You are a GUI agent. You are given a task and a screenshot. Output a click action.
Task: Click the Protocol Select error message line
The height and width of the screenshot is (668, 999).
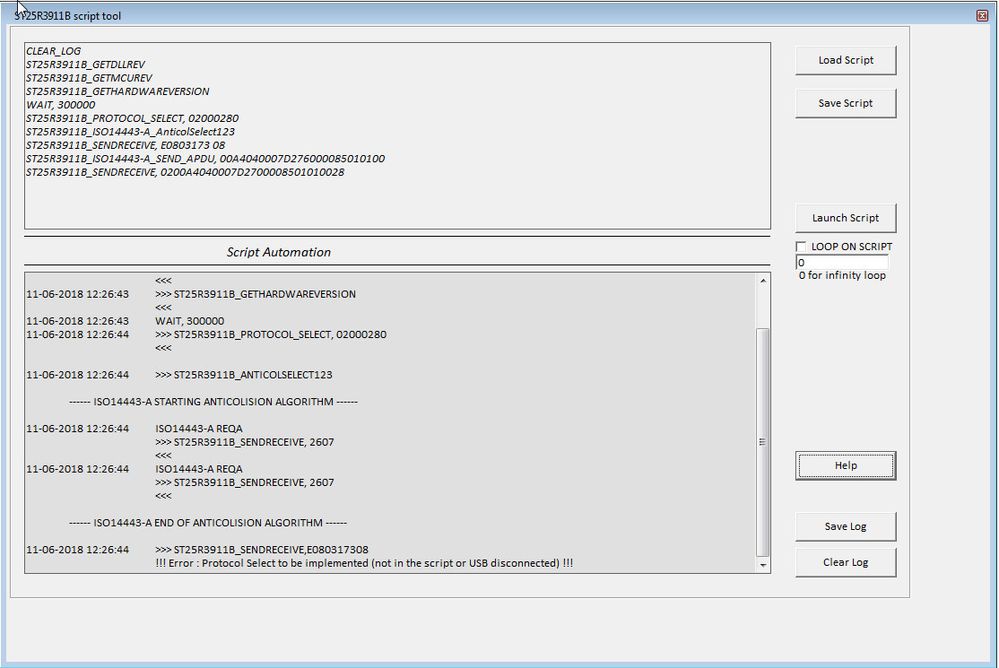coord(364,563)
